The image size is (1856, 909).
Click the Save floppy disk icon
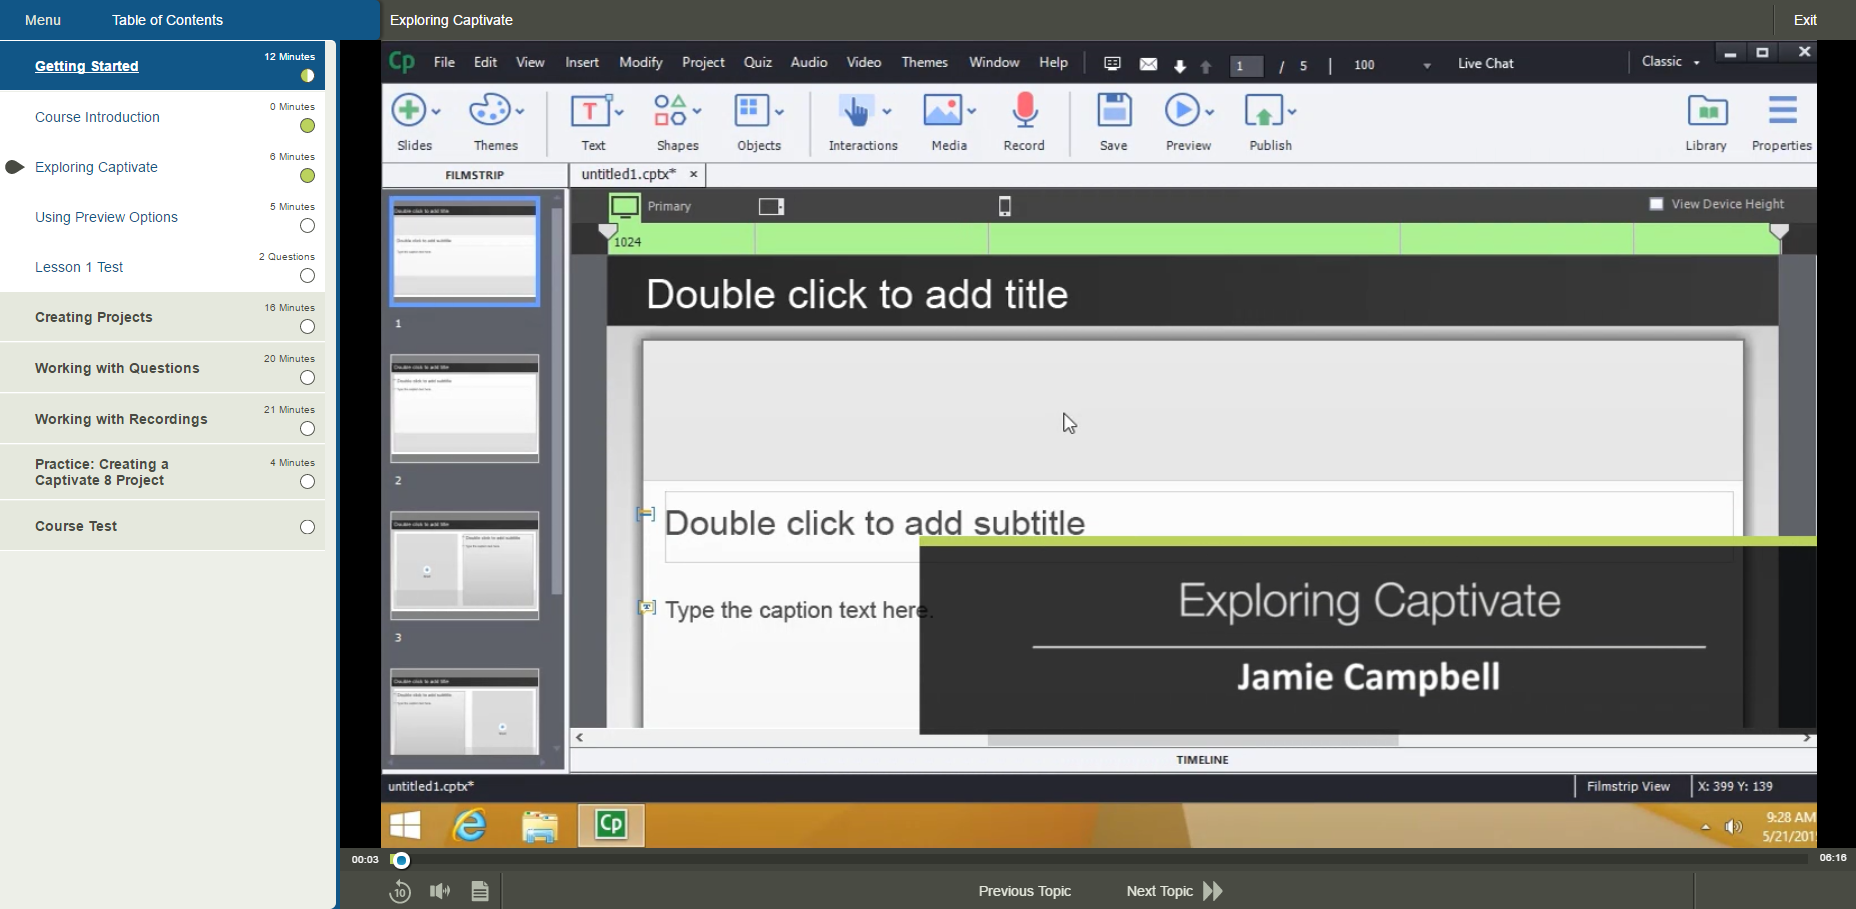(1113, 111)
